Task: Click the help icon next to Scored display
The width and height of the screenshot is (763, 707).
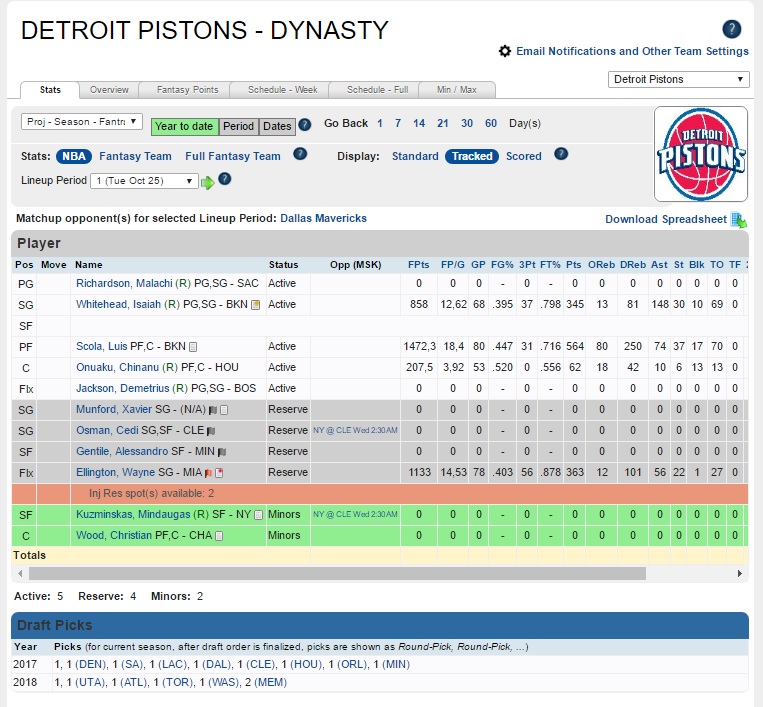Action: point(561,155)
